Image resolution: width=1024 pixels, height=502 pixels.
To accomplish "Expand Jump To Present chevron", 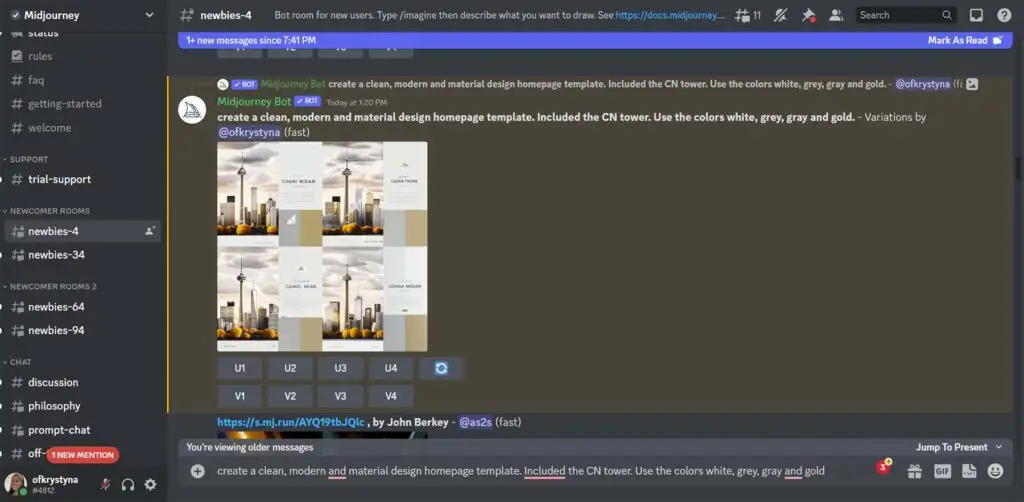I will [999, 447].
